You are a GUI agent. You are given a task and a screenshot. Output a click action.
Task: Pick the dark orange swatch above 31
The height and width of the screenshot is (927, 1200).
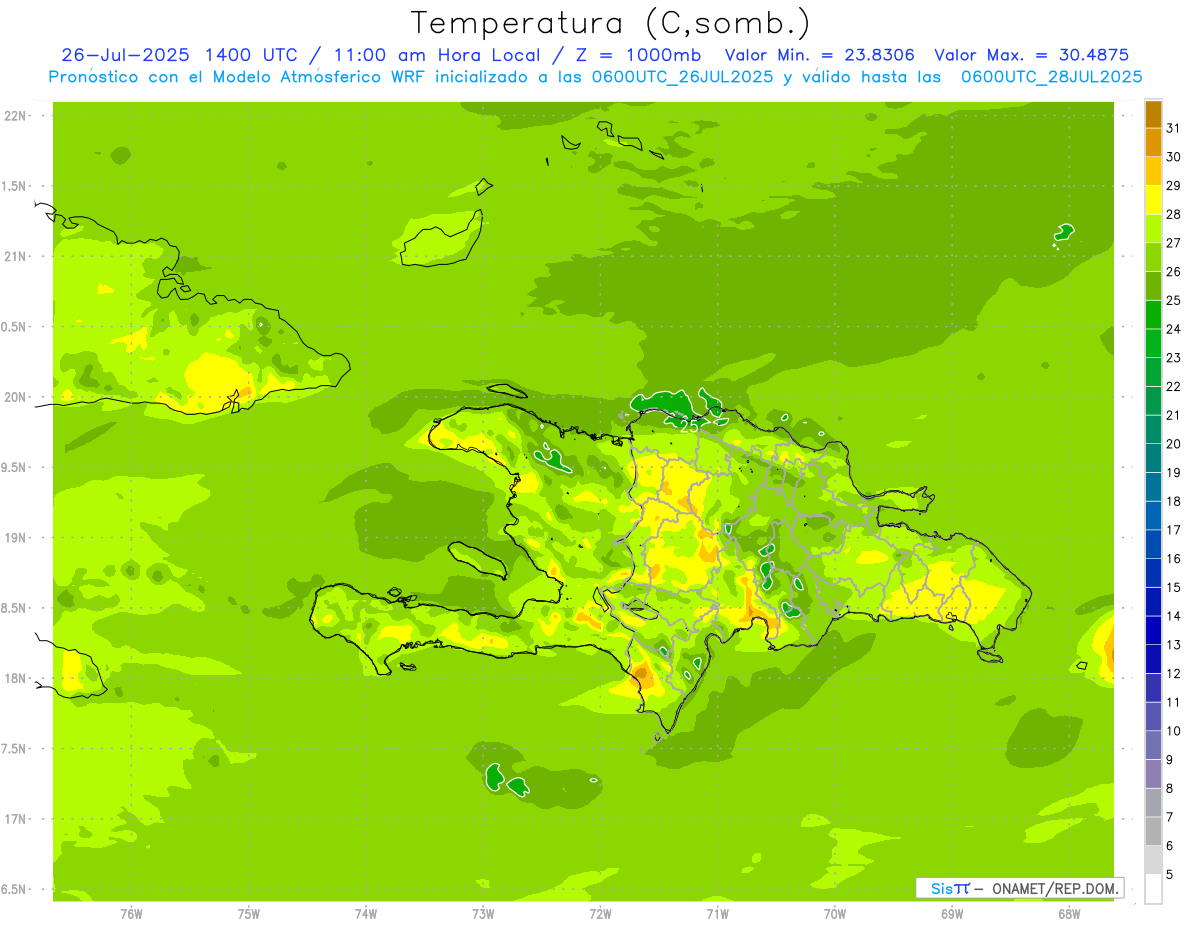[x=1153, y=113]
